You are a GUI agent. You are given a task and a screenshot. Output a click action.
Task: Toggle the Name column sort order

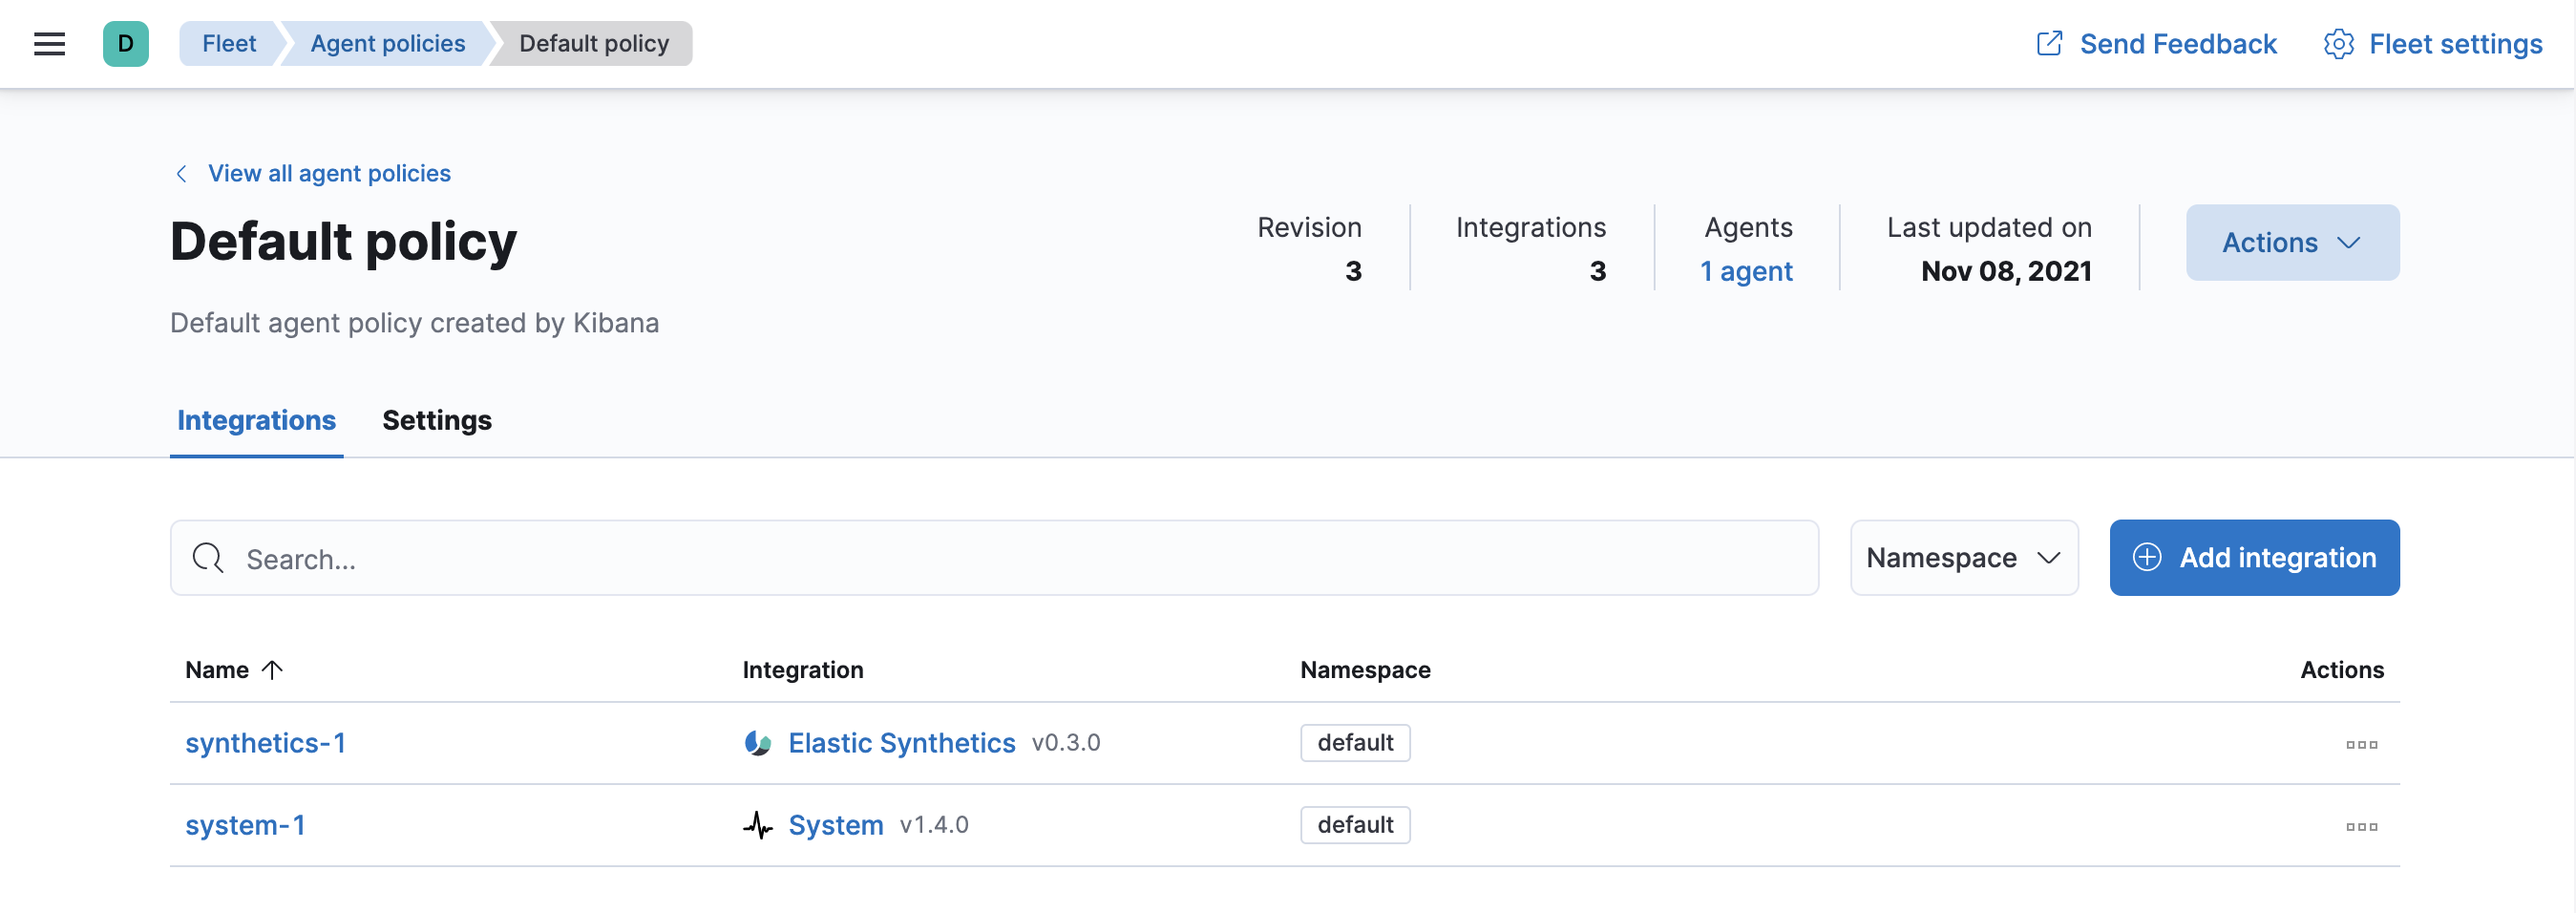coord(232,670)
